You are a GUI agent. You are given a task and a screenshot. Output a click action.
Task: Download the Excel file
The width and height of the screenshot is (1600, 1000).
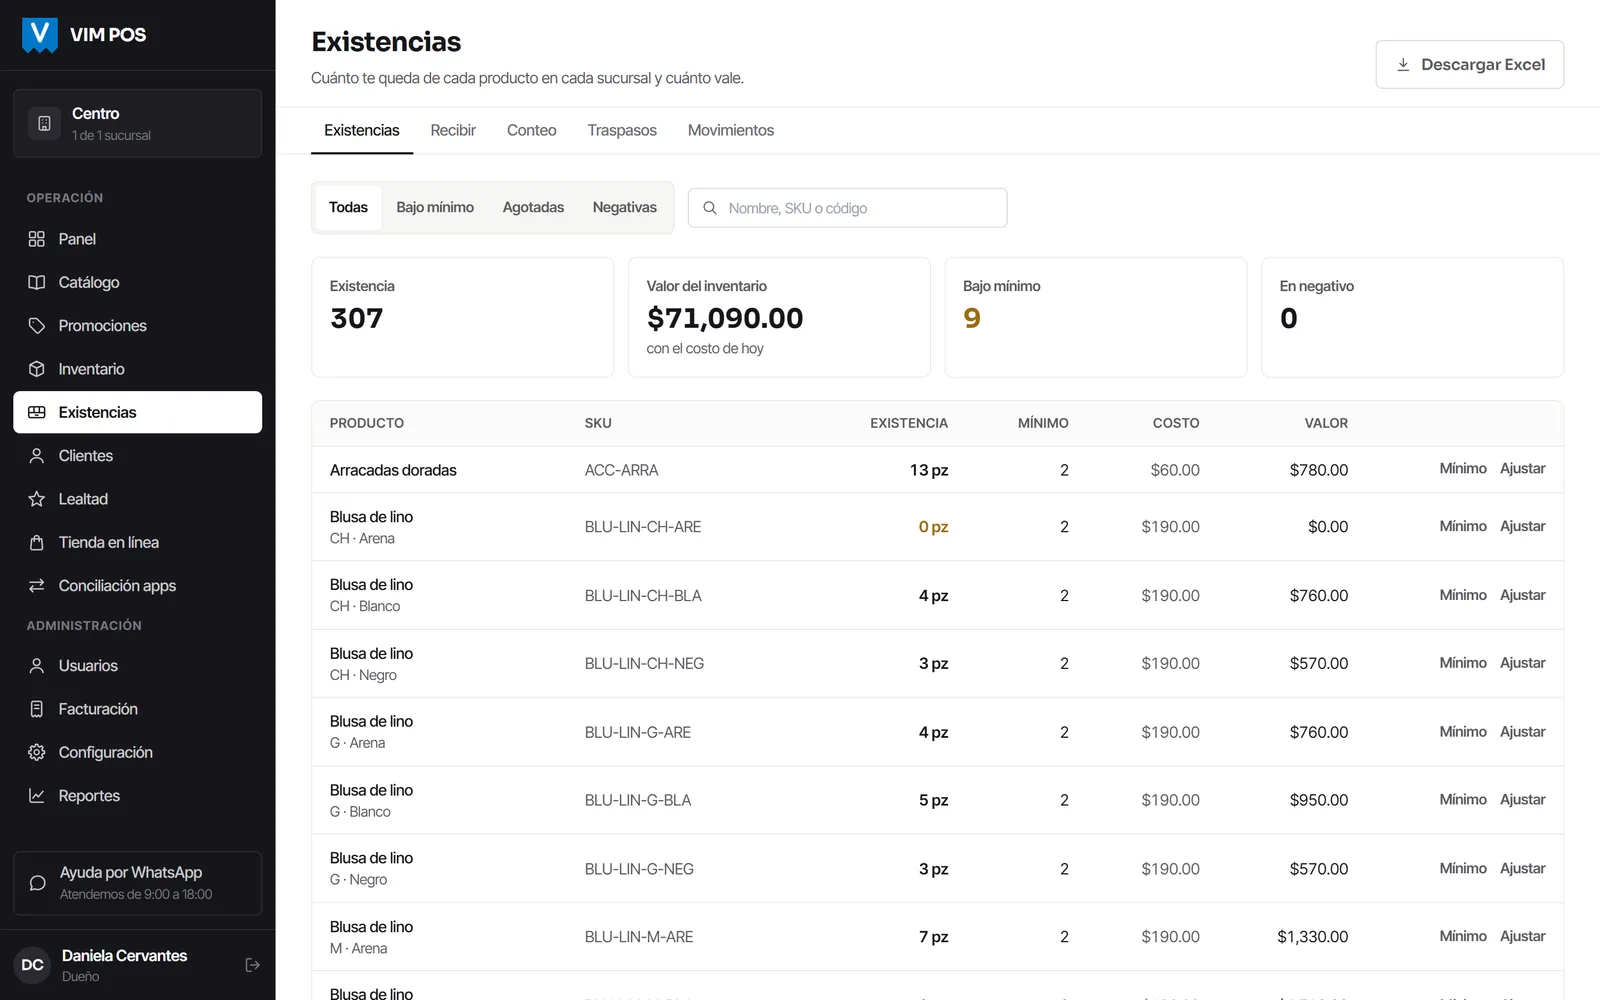pos(1470,64)
